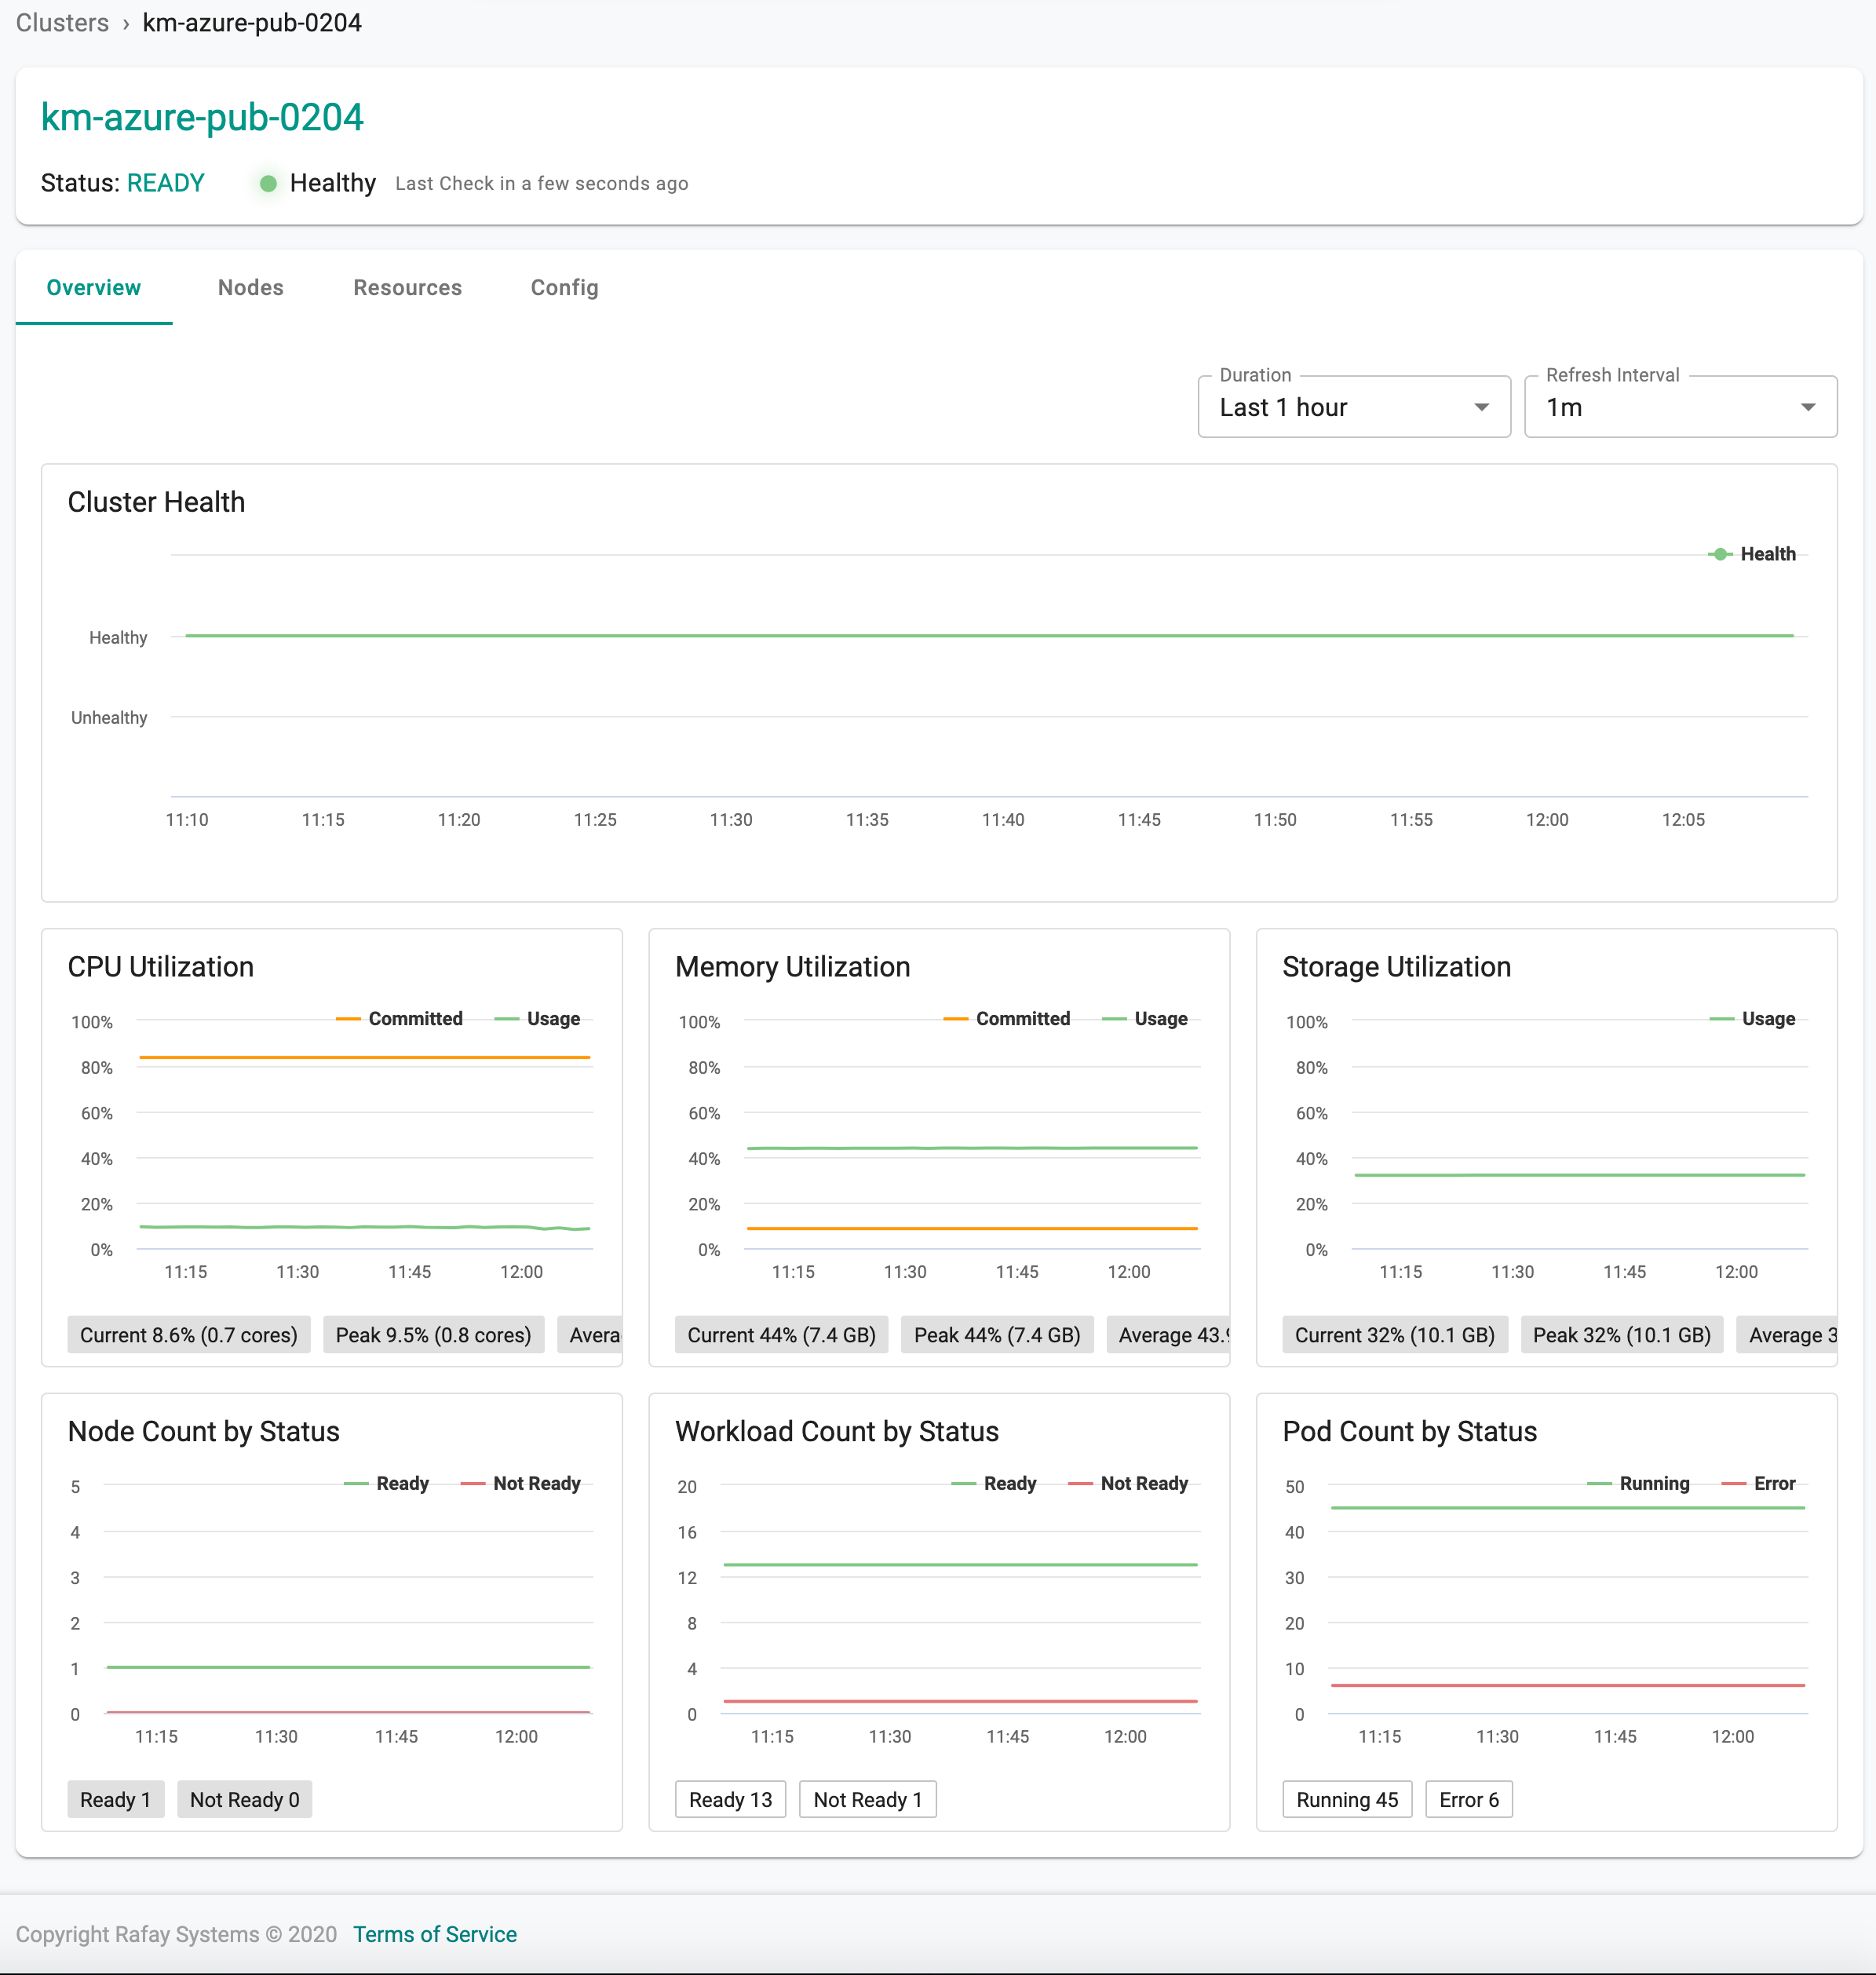Toggle Error legend in Pod Count chart
Viewport: 1876px width, 1975px height.
click(x=1759, y=1483)
